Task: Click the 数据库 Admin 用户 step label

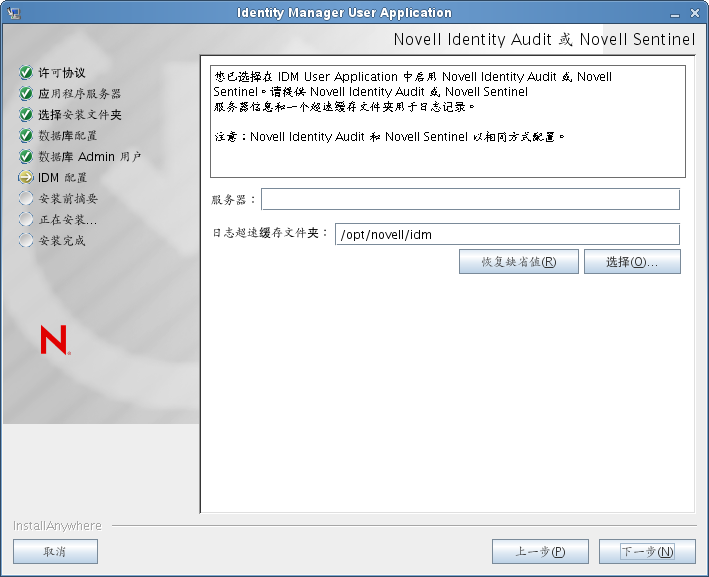Action: (90, 156)
